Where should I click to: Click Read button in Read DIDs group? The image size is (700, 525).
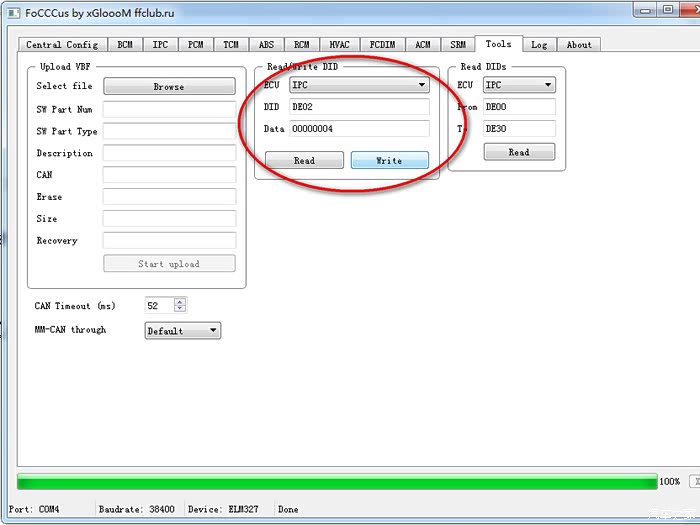point(519,152)
